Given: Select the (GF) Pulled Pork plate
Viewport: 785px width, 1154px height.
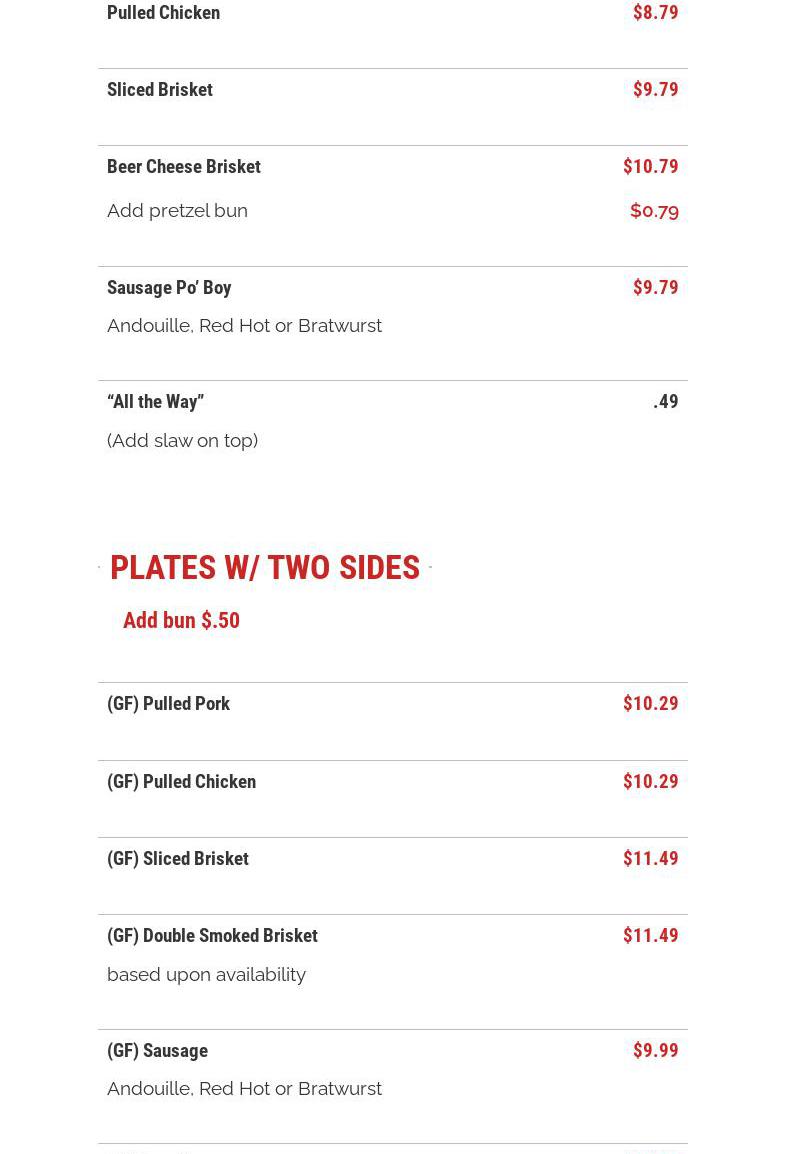Looking at the screenshot, I should pos(168,704).
